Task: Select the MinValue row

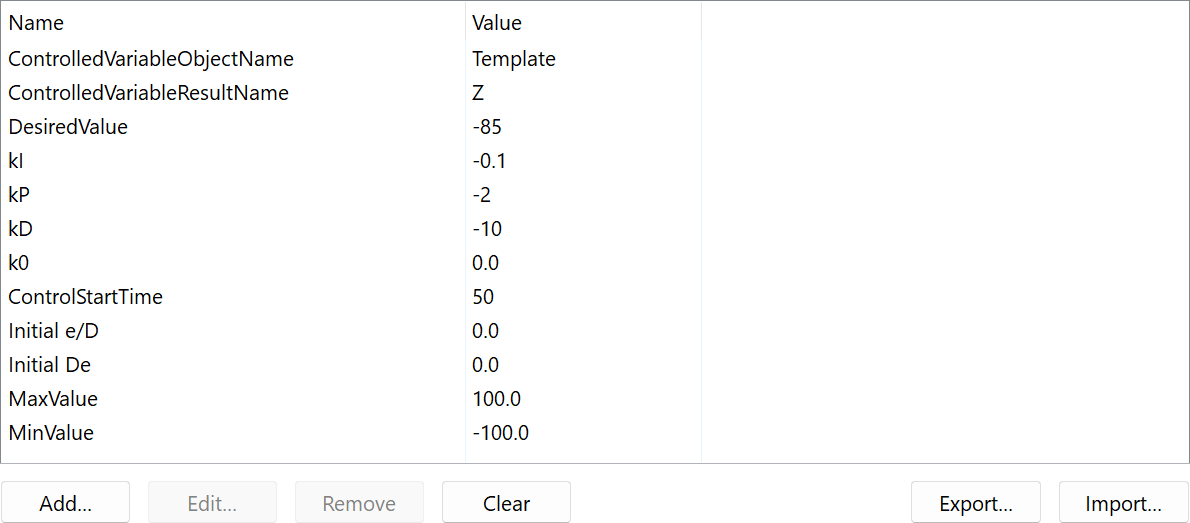Action: [x=51, y=433]
